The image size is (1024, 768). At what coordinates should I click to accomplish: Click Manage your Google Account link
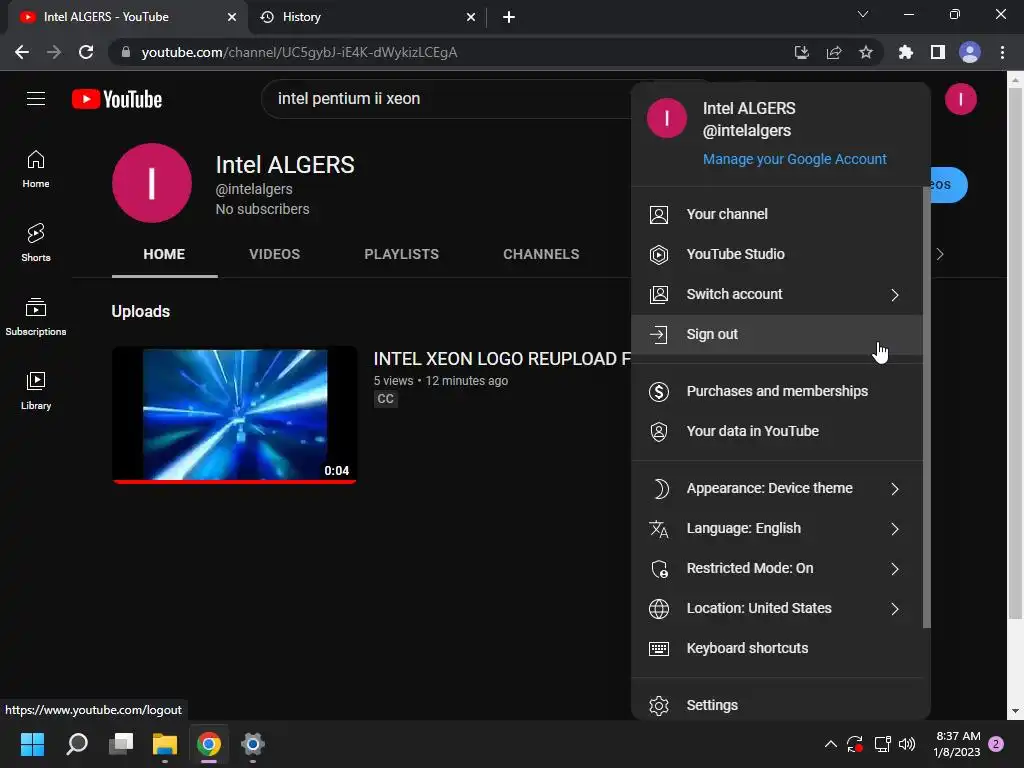[794, 159]
